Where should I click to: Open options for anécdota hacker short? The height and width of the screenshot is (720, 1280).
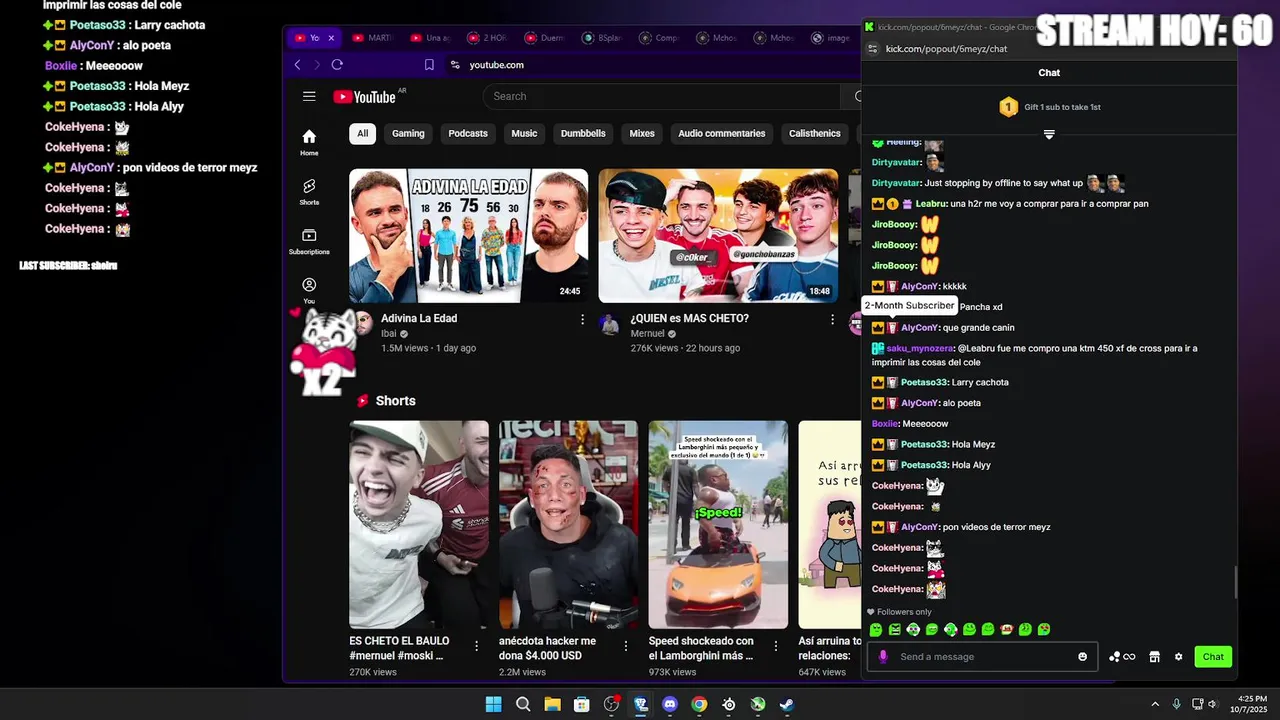pos(626,646)
